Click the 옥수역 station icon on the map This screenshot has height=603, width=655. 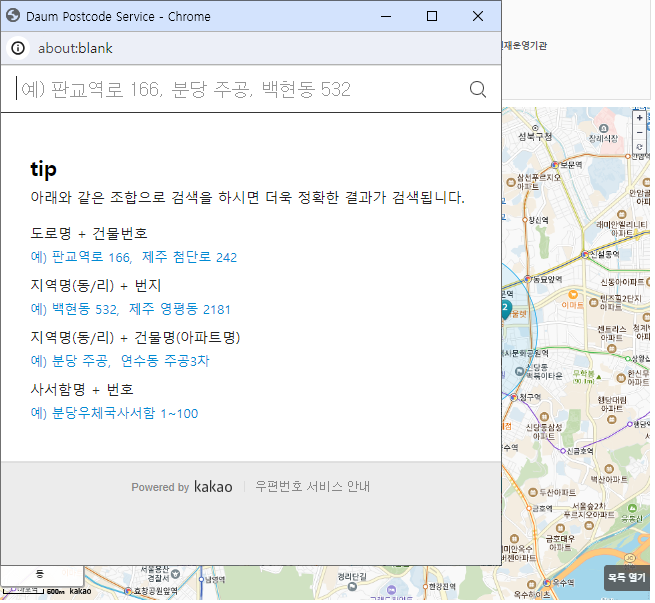[547, 582]
